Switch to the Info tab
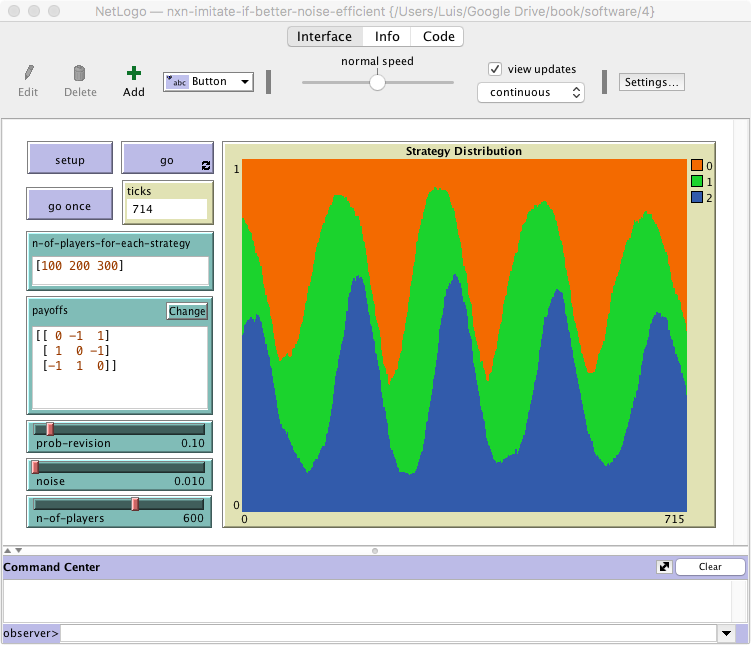Screen dimensions: 751x645 [x=387, y=36]
